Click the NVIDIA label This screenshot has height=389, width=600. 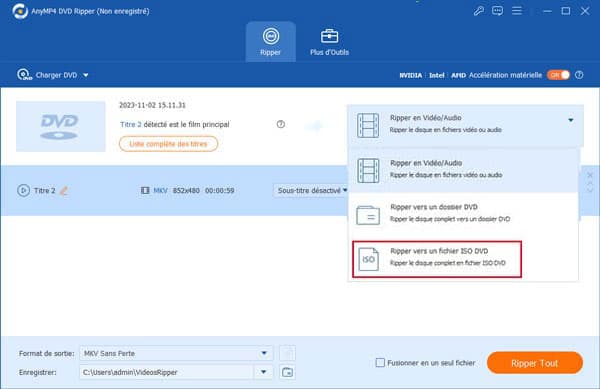click(x=411, y=75)
